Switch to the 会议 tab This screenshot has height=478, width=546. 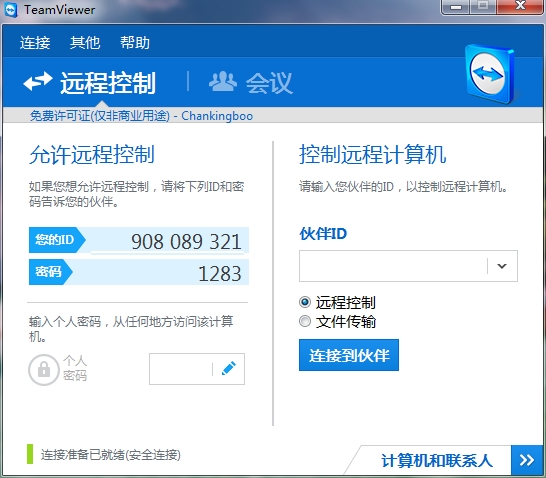coord(251,83)
